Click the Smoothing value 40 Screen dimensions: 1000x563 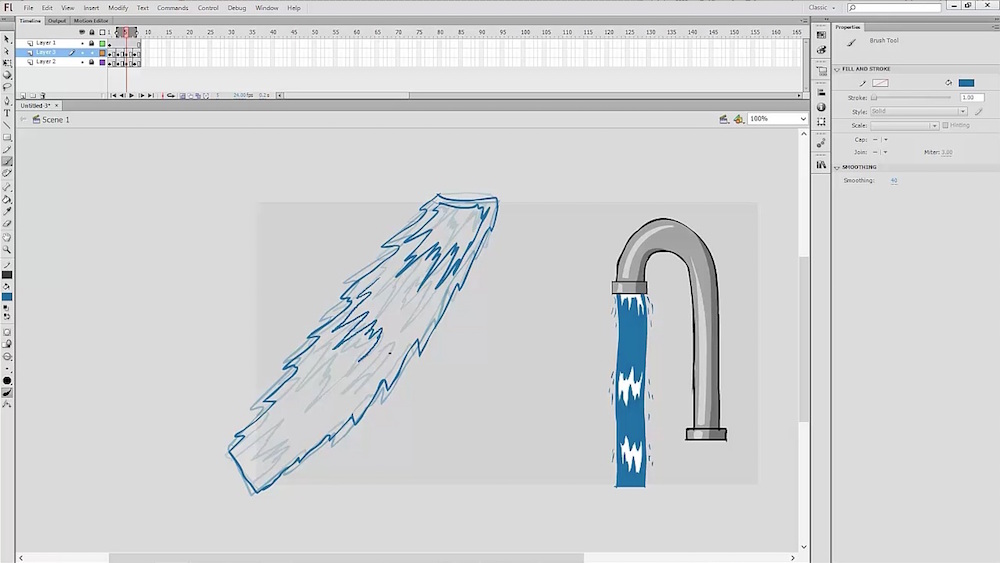point(894,181)
